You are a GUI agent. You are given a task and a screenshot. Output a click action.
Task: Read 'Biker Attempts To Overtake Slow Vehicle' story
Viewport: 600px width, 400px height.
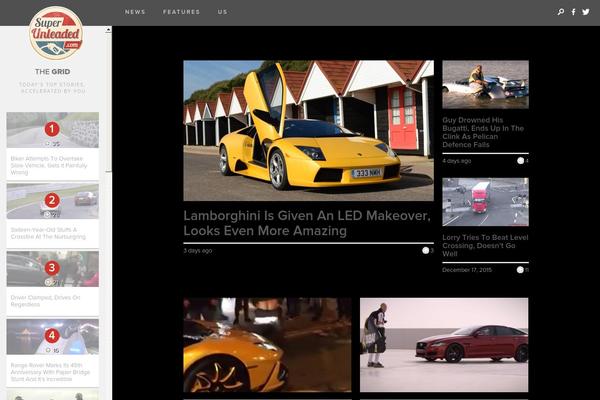(x=49, y=165)
